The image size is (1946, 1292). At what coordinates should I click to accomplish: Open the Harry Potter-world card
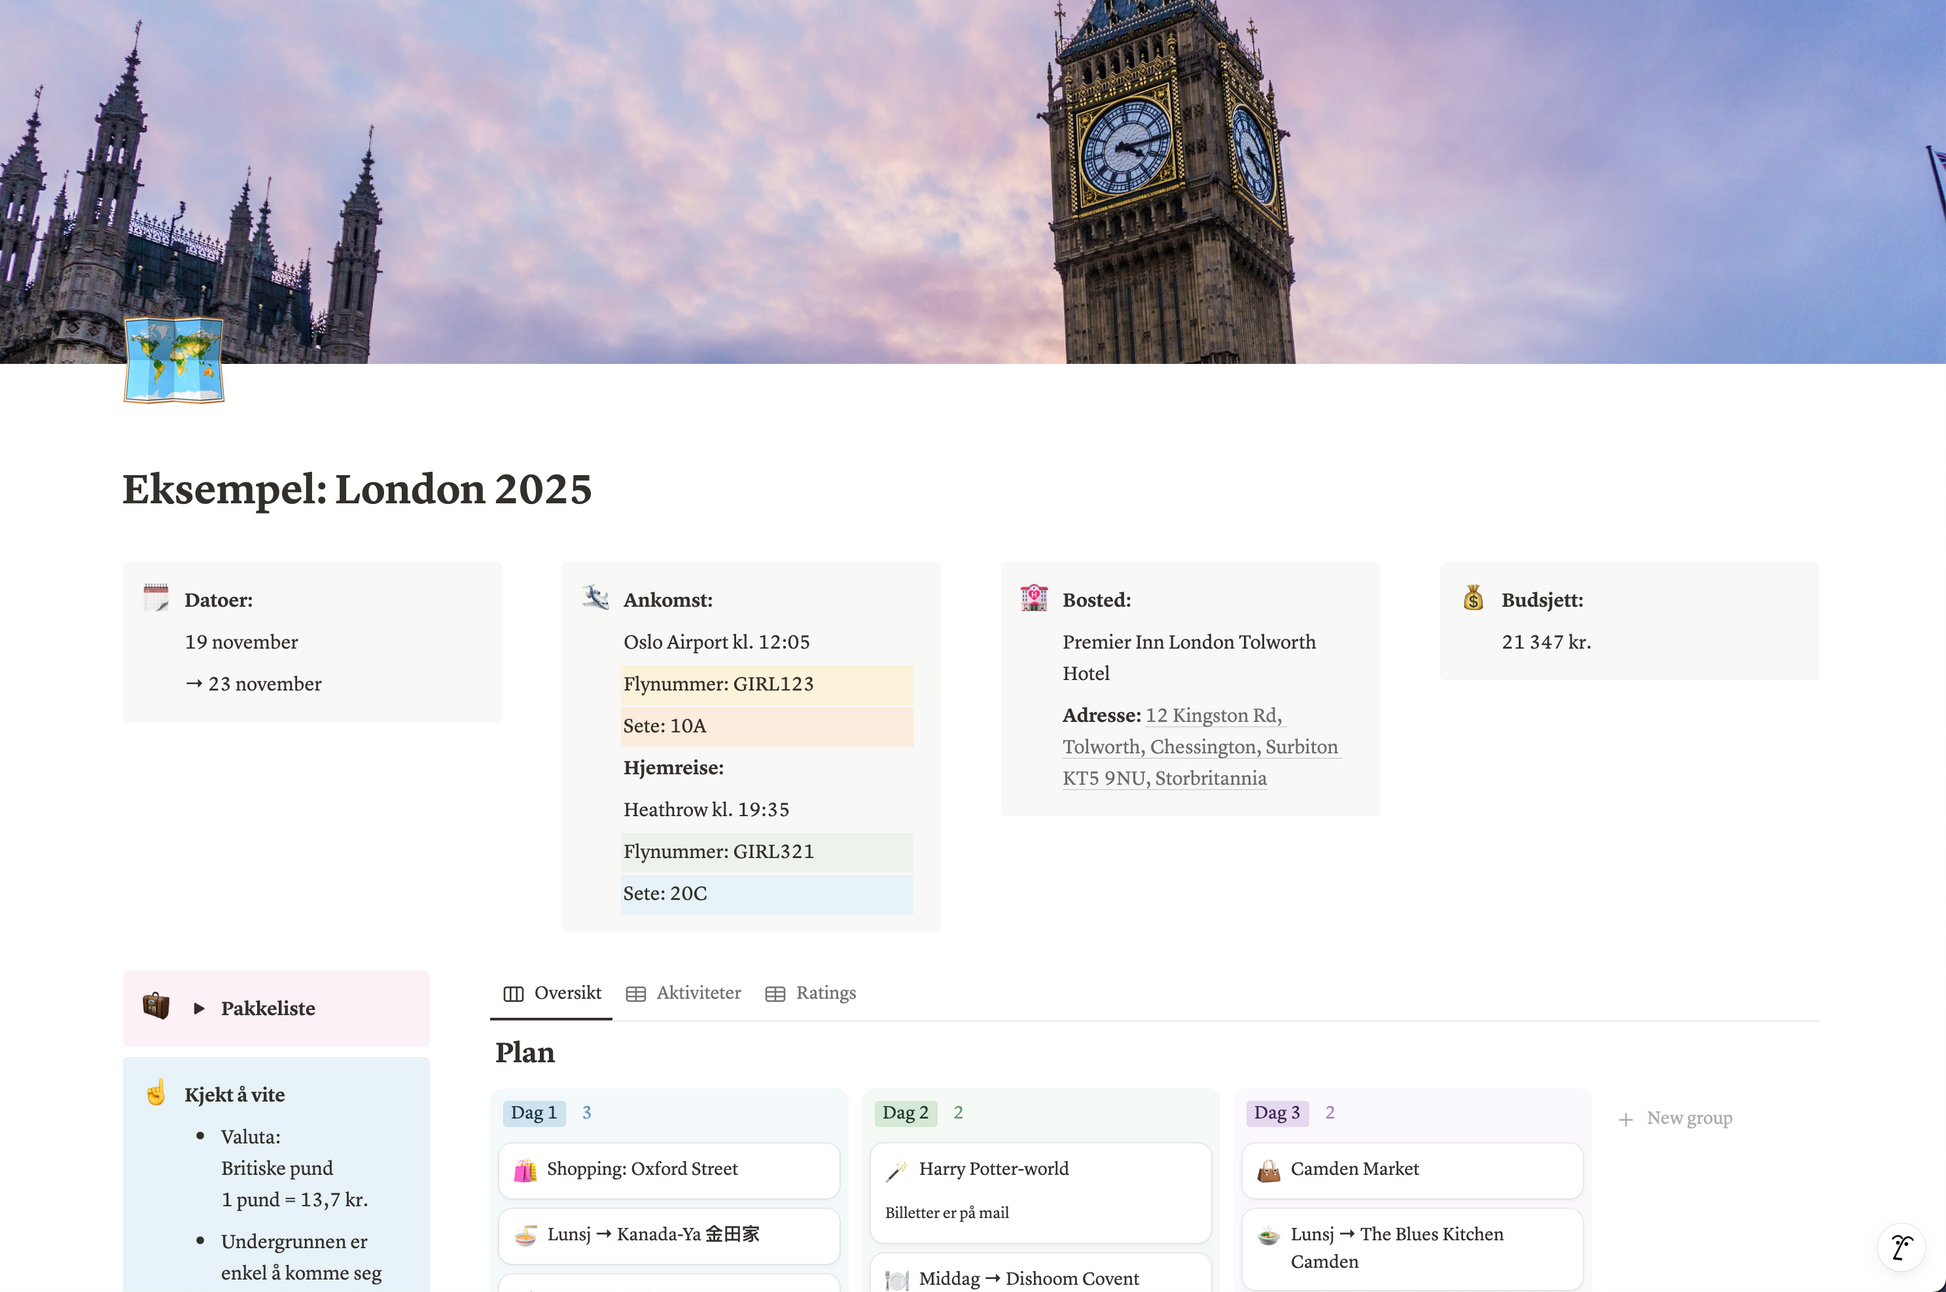(x=993, y=1168)
